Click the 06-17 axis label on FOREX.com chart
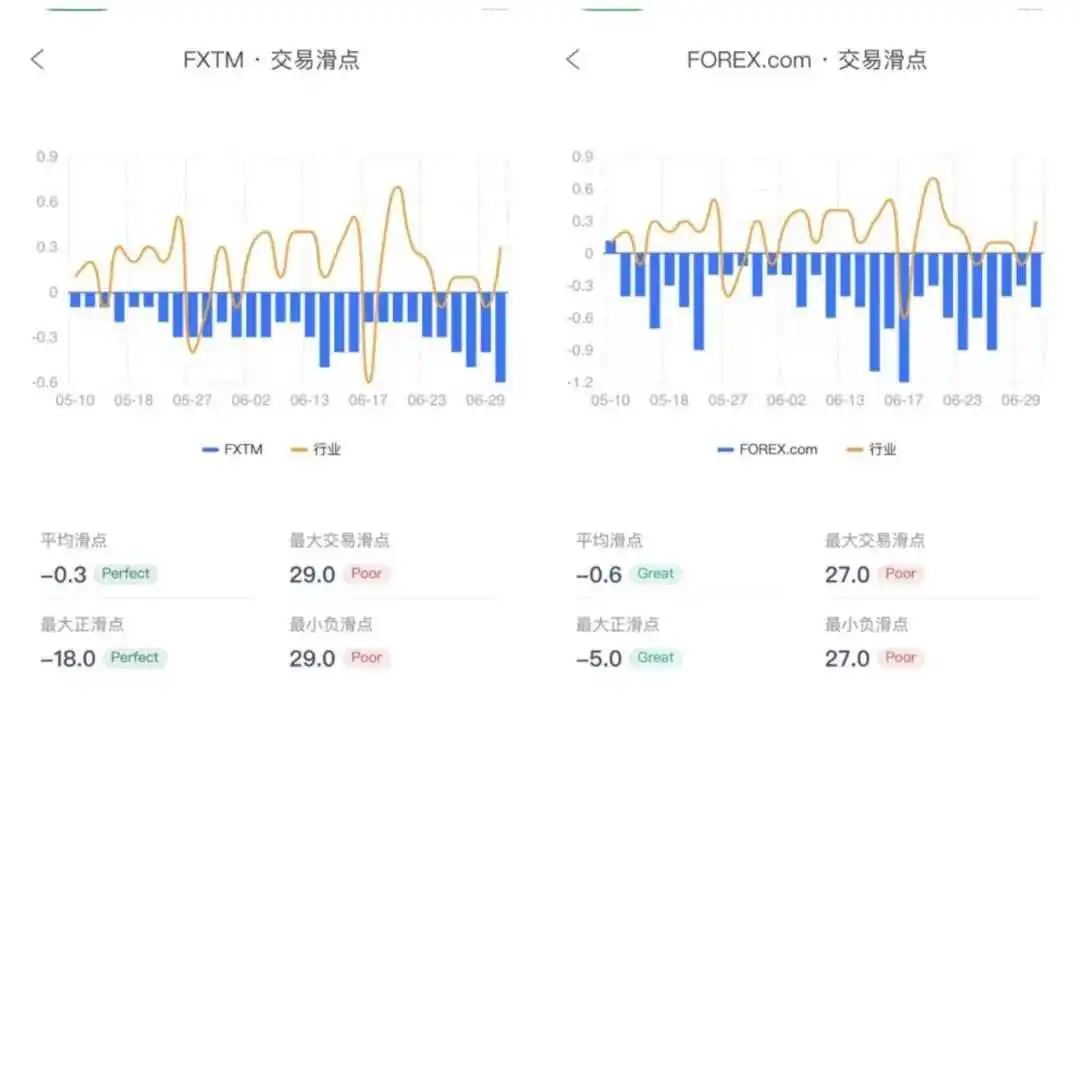Image resolution: width=1080 pixels, height=1080 pixels. pos(904,400)
